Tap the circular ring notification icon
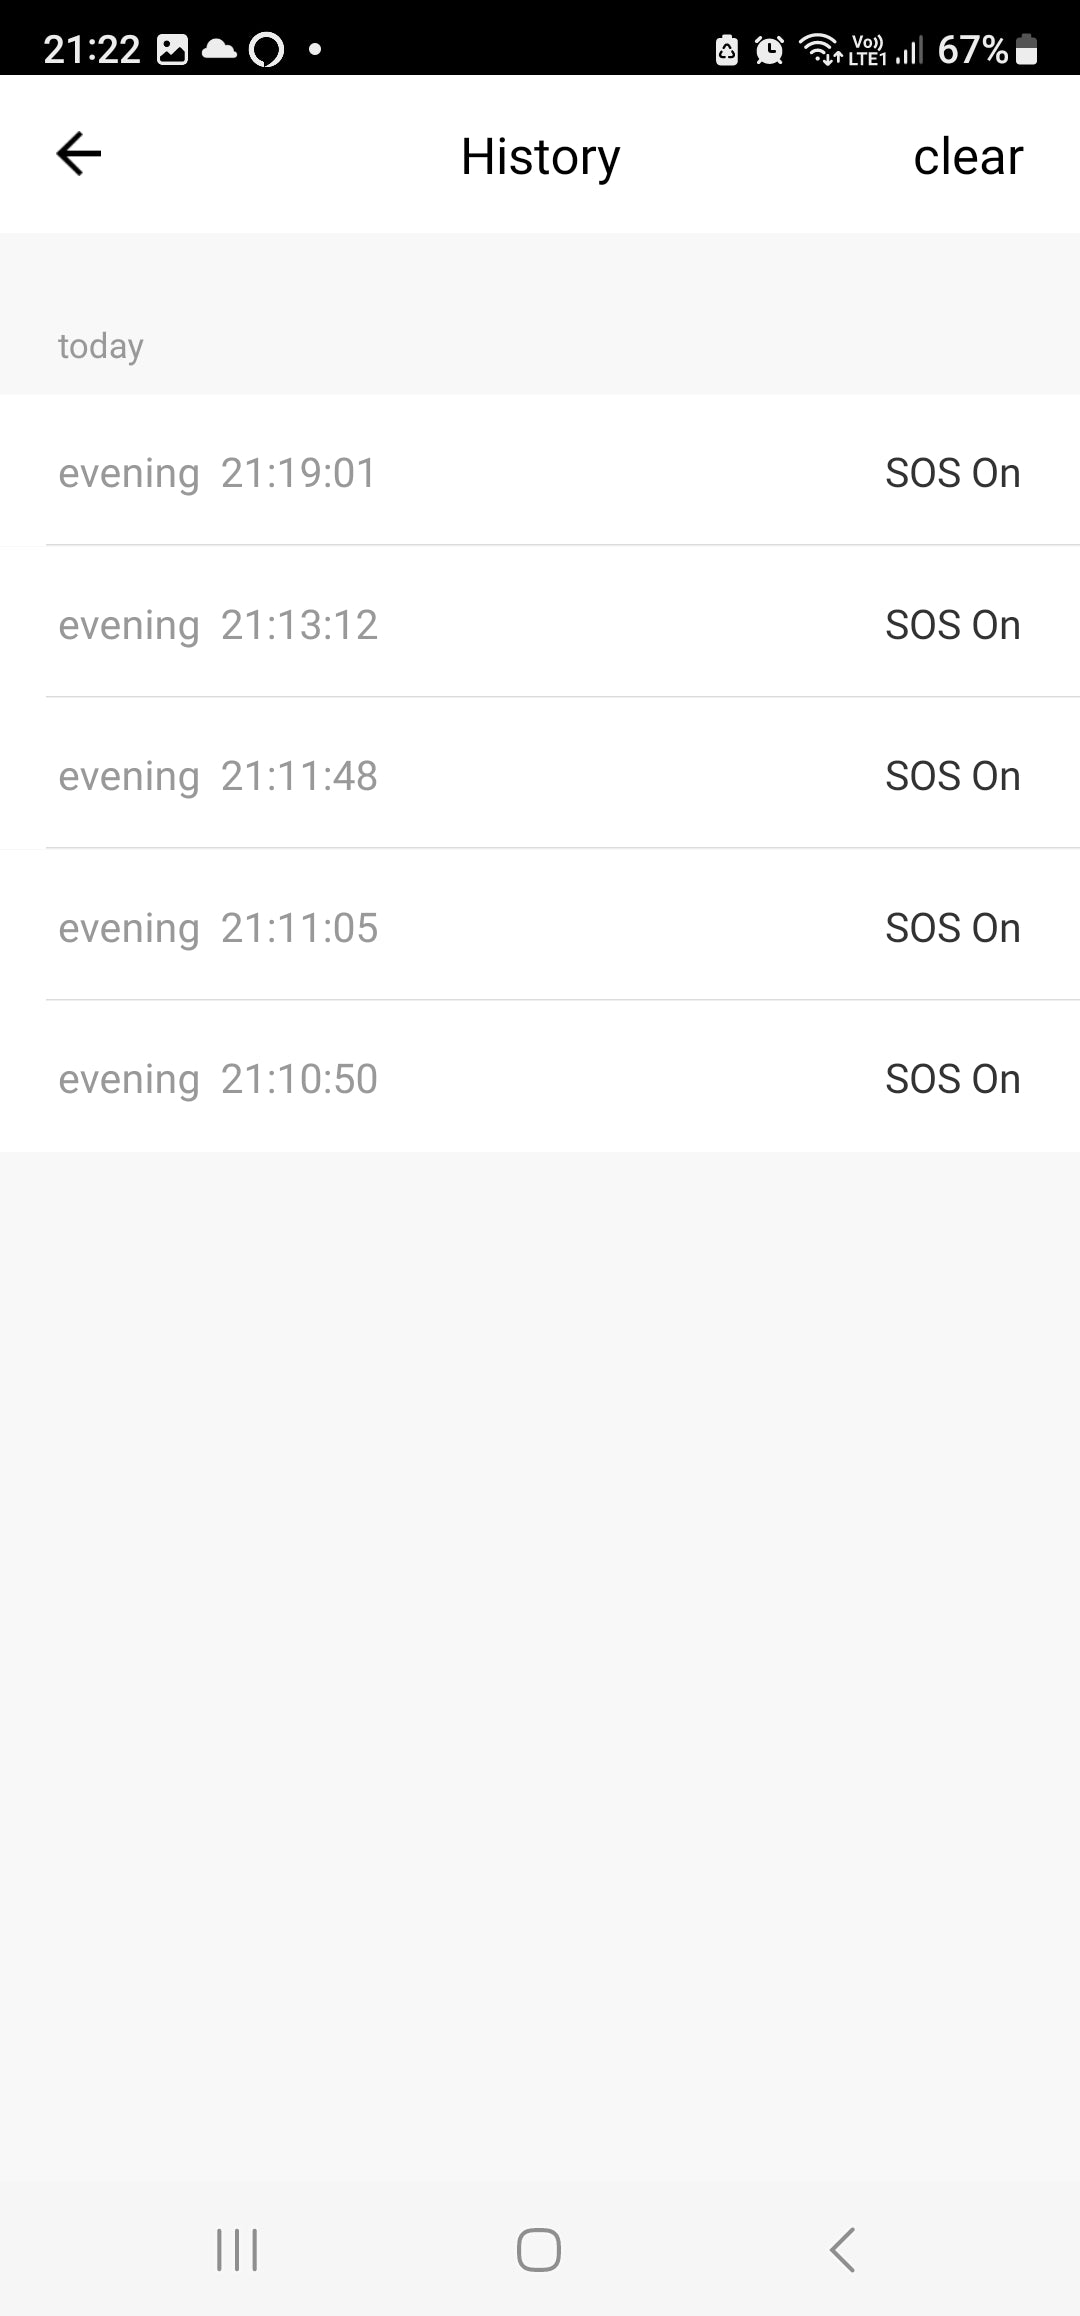 (x=266, y=49)
